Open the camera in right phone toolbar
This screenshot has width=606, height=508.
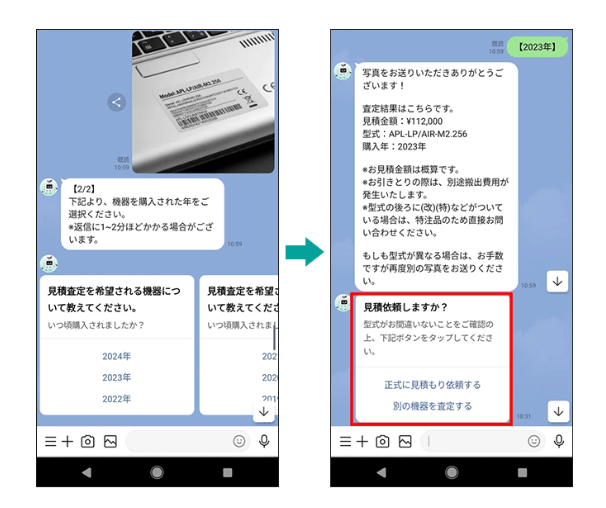383,441
